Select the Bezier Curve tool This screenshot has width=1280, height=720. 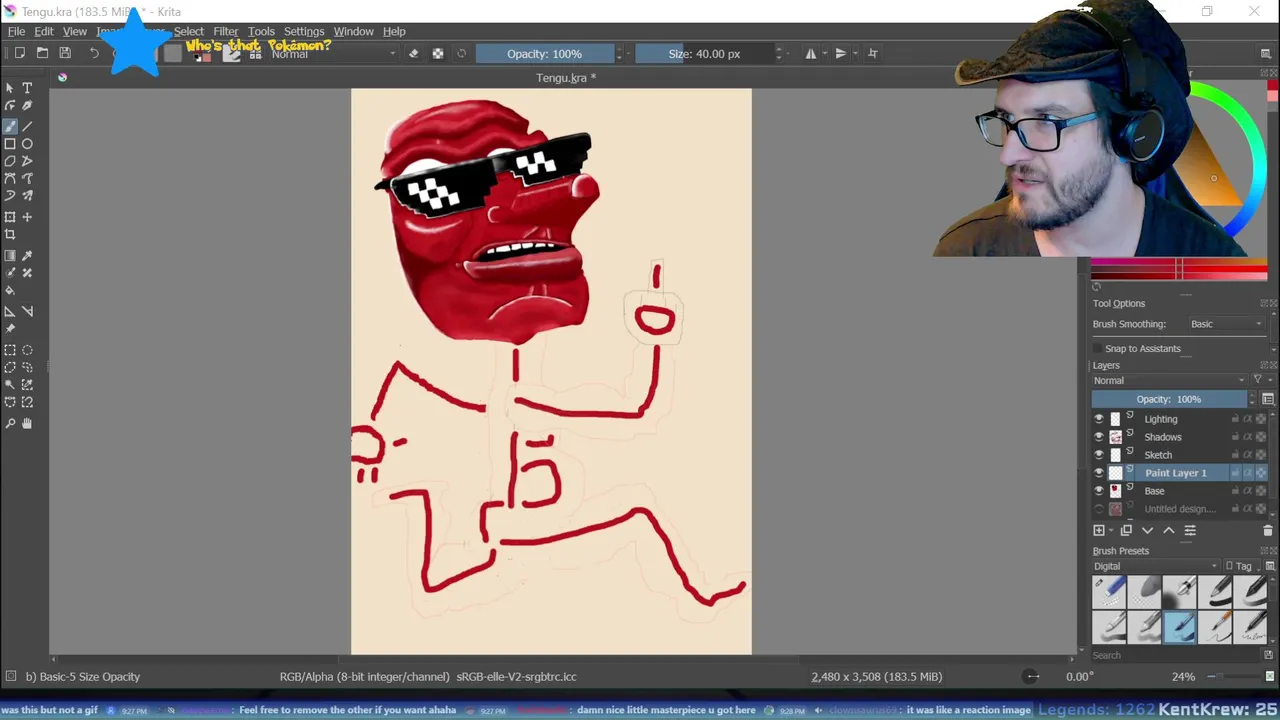tap(10, 178)
